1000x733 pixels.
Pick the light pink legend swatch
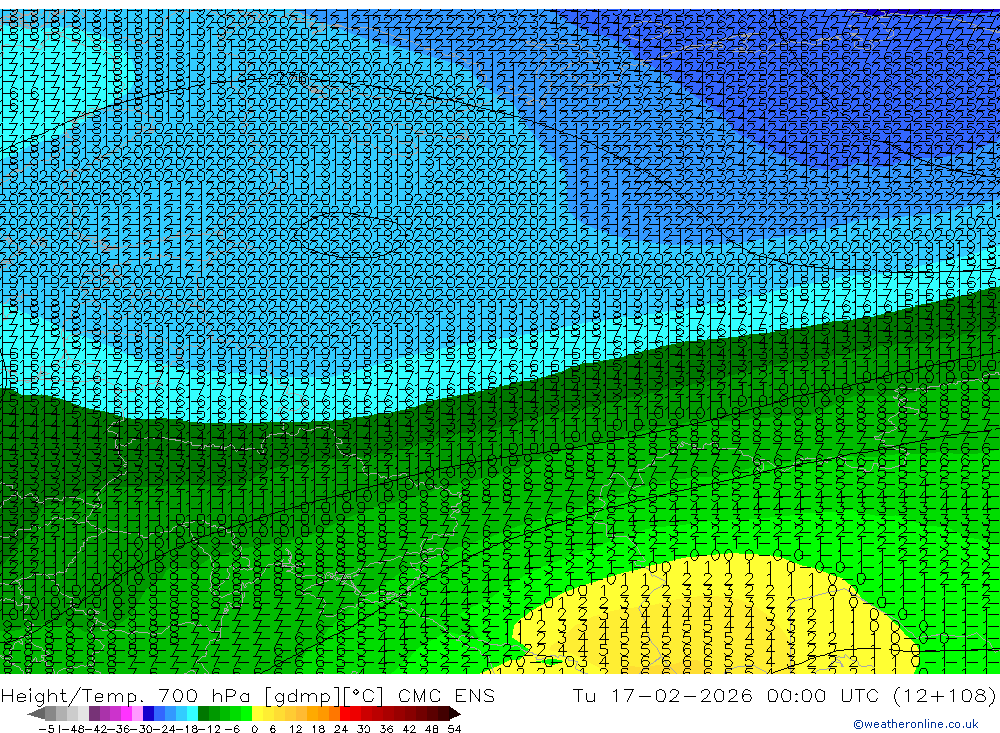[x=137, y=714]
